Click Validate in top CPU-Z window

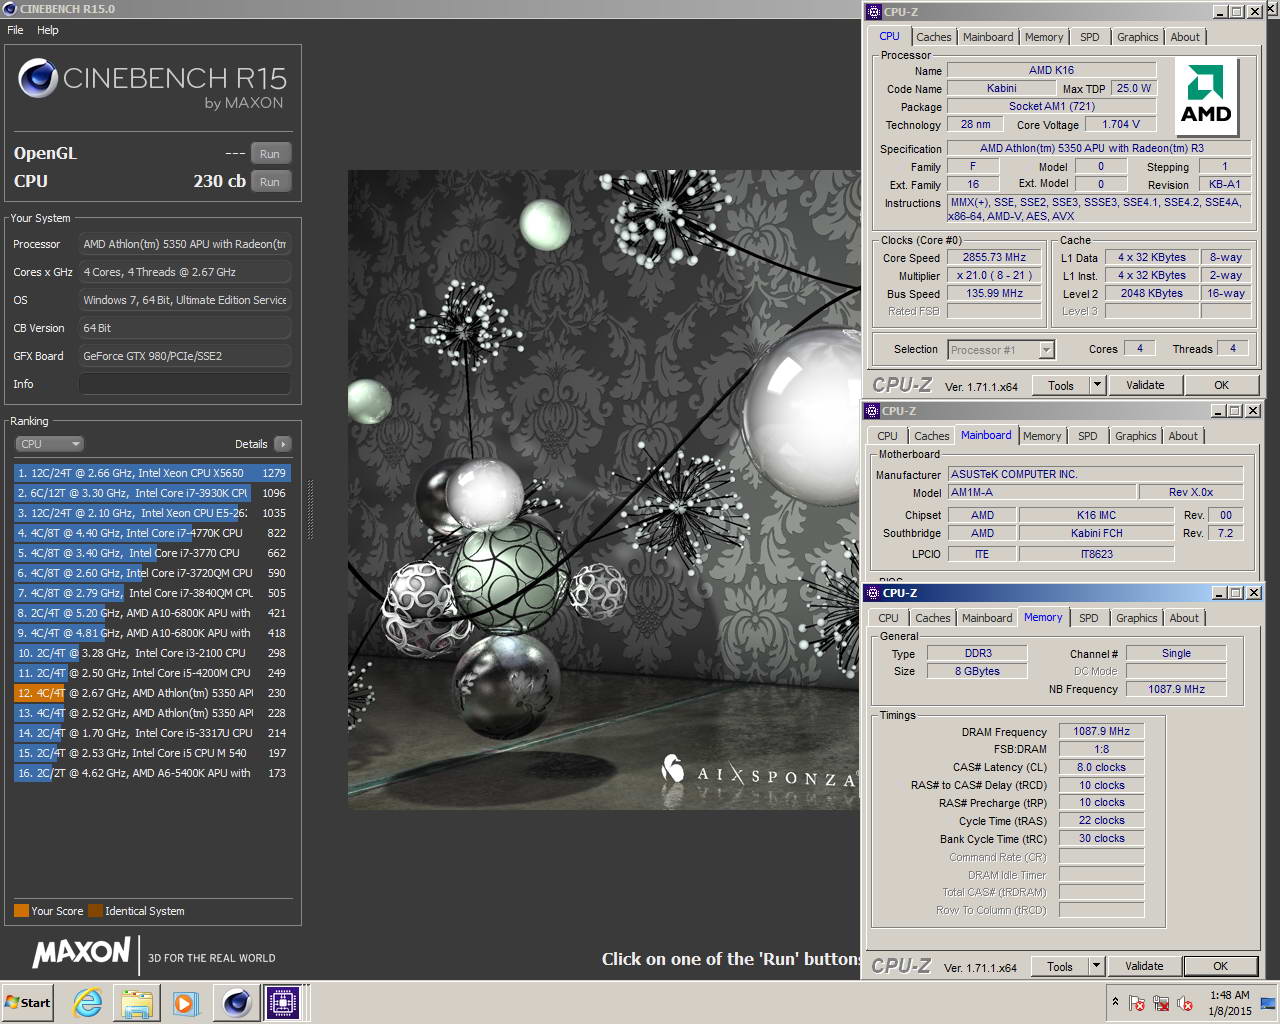point(1145,385)
